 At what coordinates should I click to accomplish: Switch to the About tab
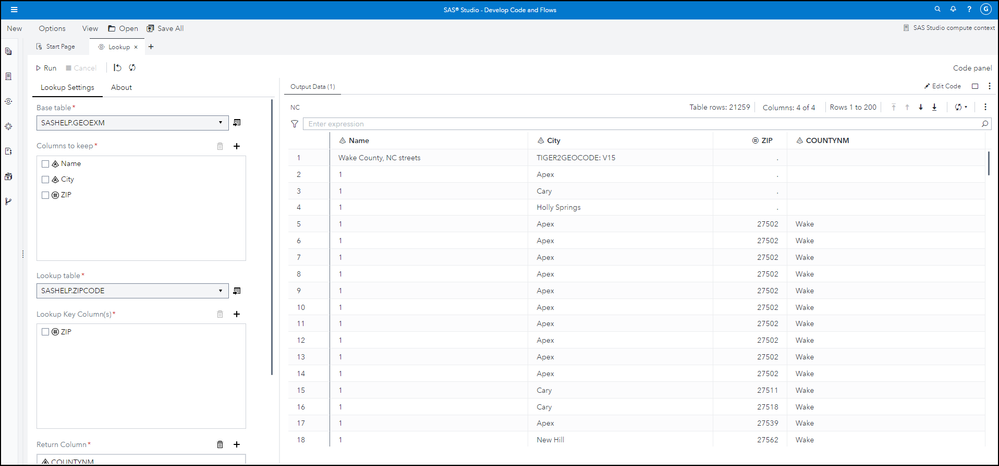(x=121, y=87)
